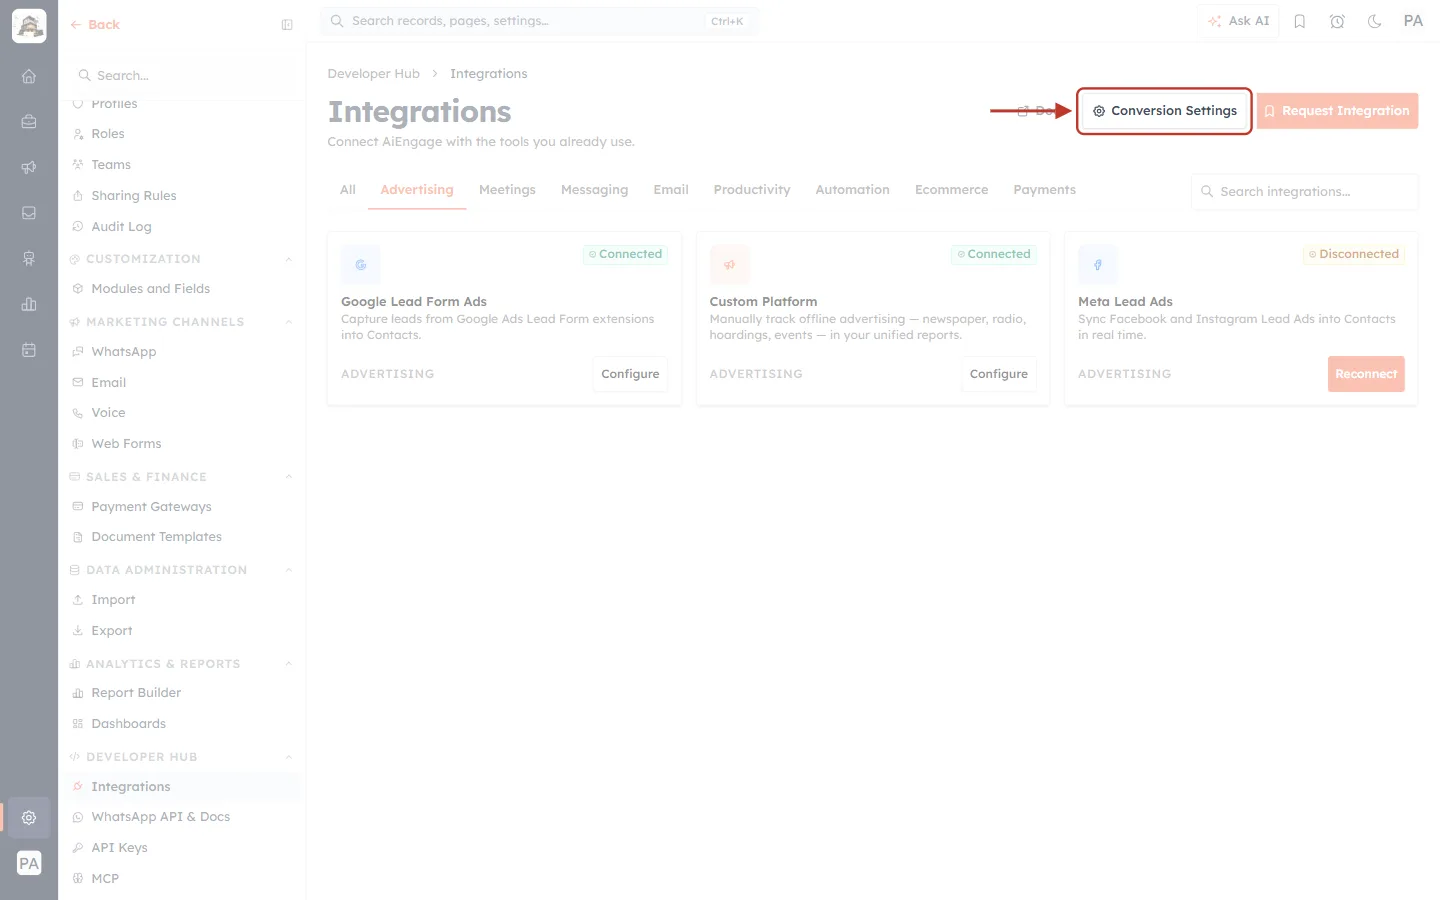The image size is (1440, 900).
Task: Click the Conversion Settings button
Action: pyautogui.click(x=1165, y=111)
